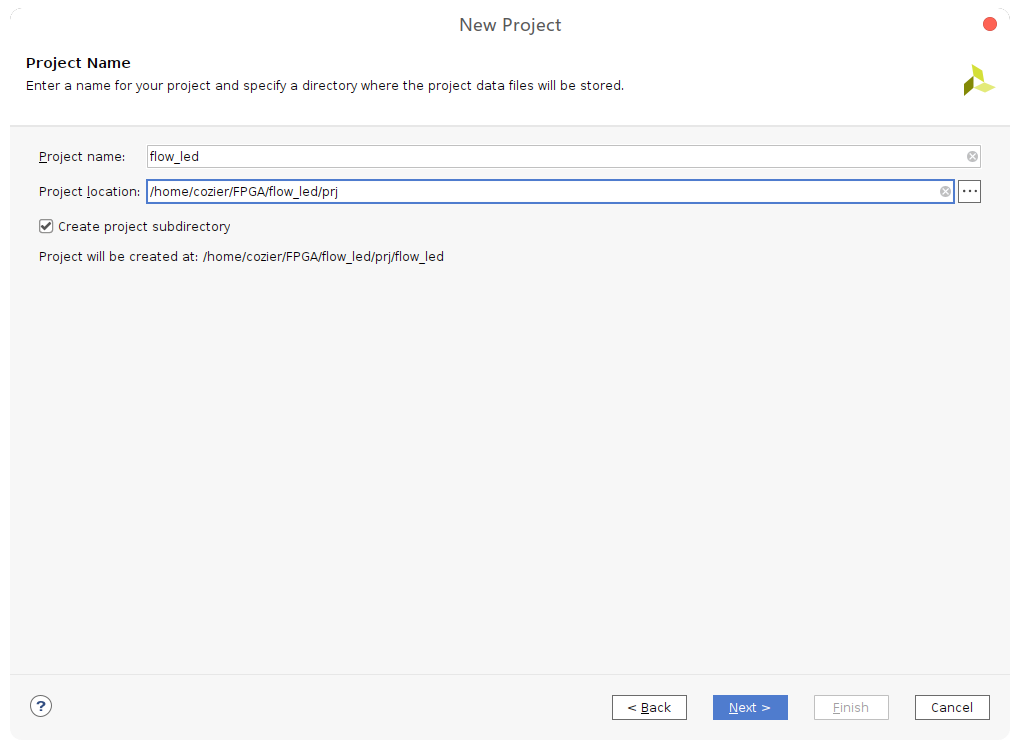Click the "New Project" title bar
Screen dimensions: 1020x750
pyautogui.click(x=510, y=25)
